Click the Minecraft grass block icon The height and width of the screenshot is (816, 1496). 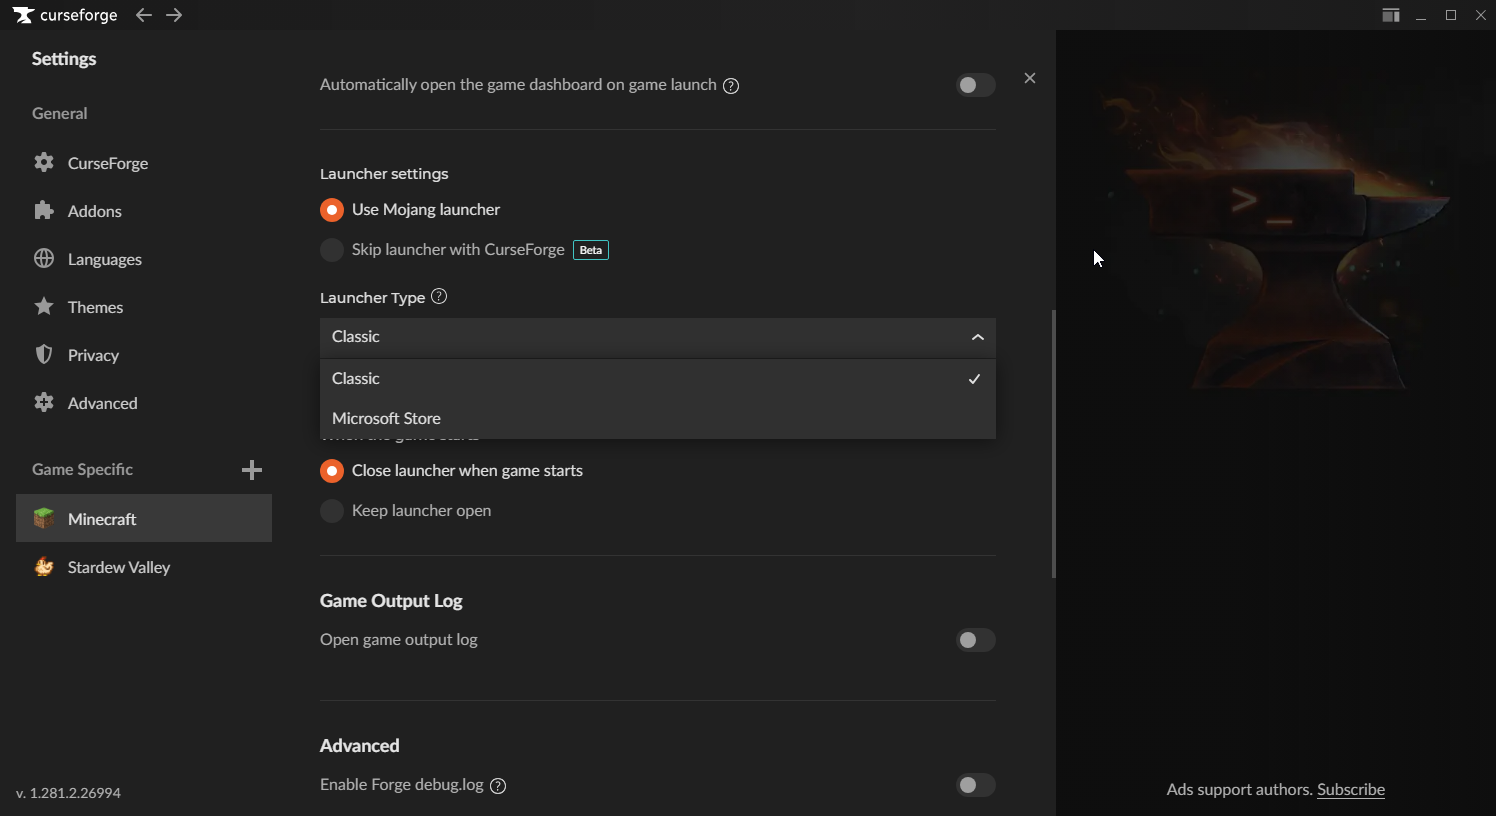(x=44, y=518)
